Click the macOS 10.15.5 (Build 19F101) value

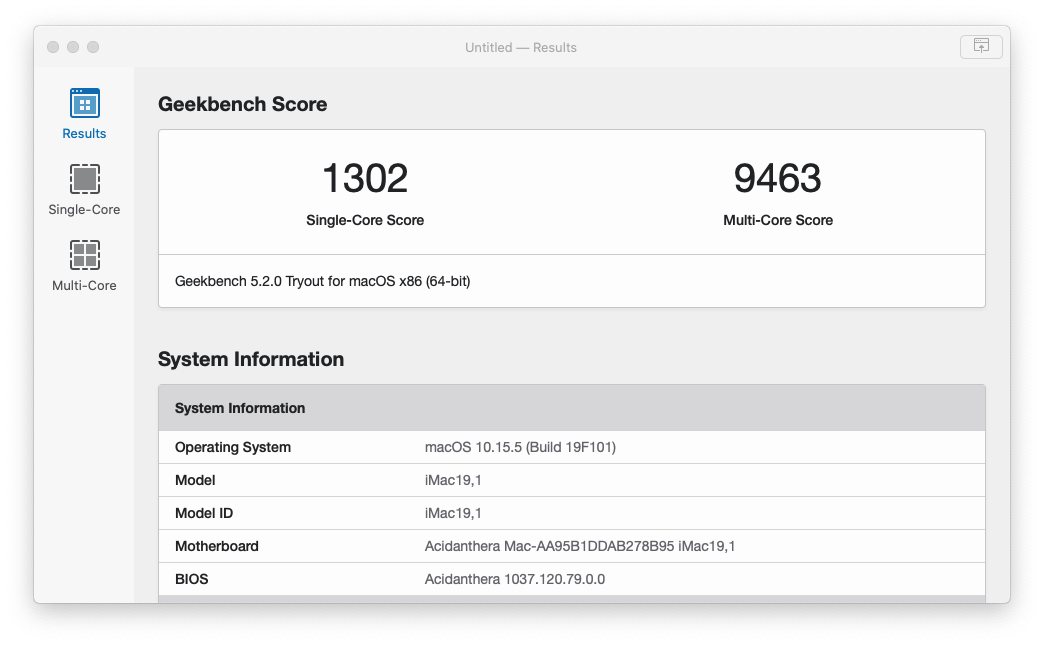coord(520,447)
